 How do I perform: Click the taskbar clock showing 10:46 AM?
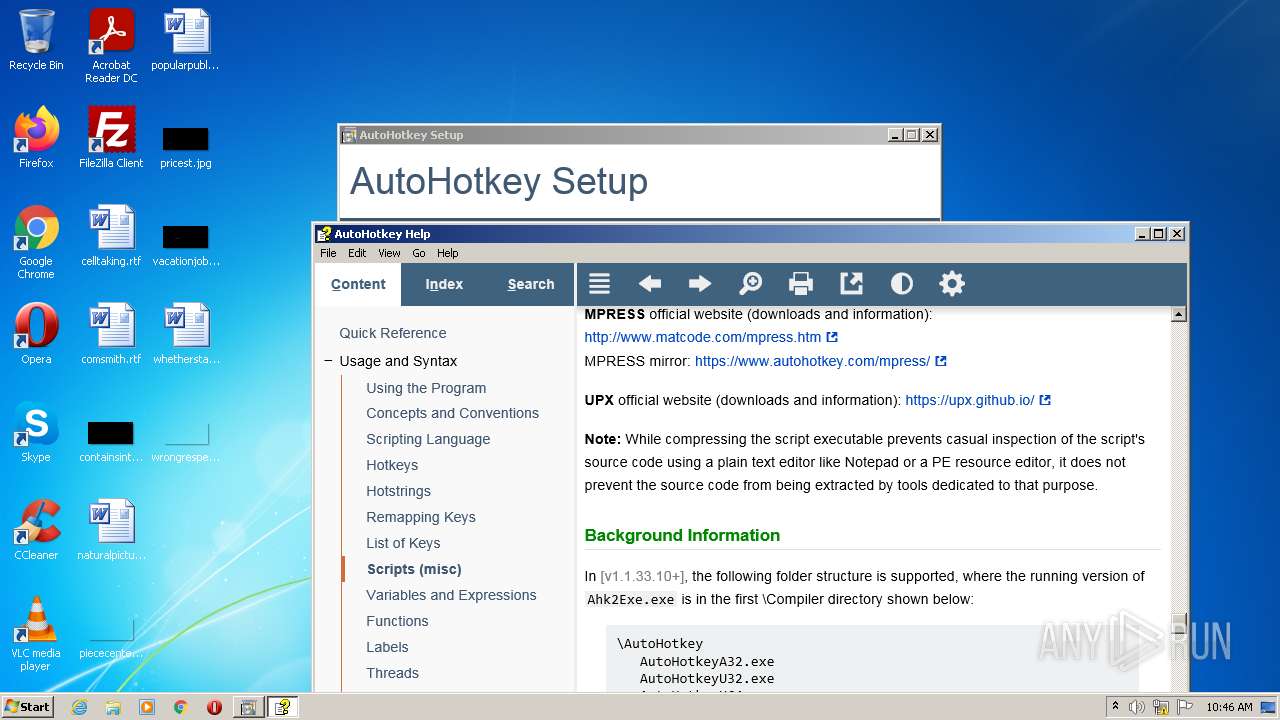click(x=1229, y=707)
